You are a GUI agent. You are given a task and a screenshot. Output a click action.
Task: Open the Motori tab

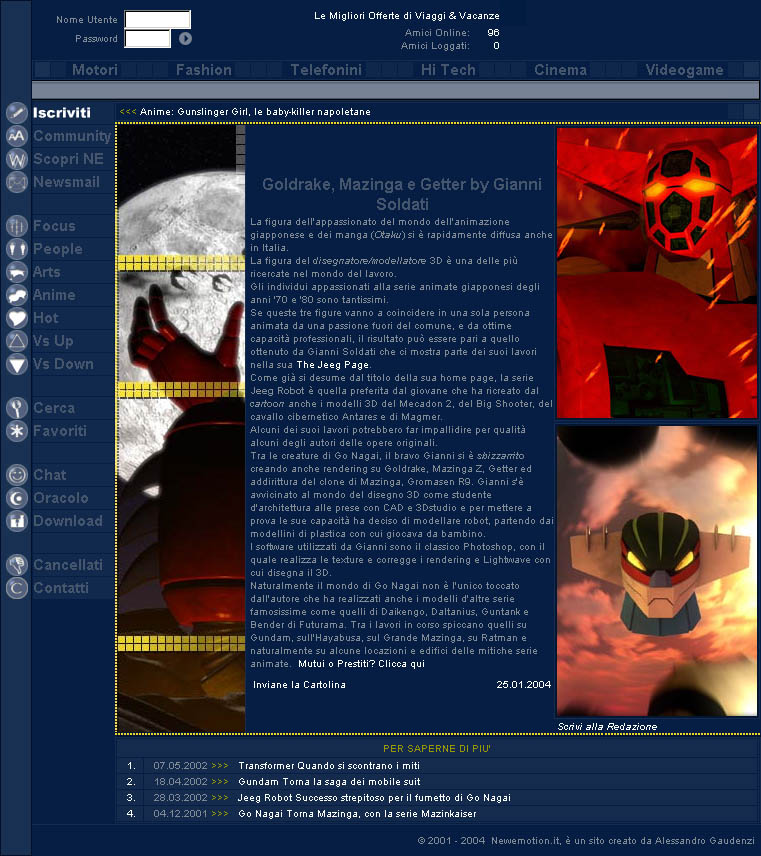[x=95, y=70]
